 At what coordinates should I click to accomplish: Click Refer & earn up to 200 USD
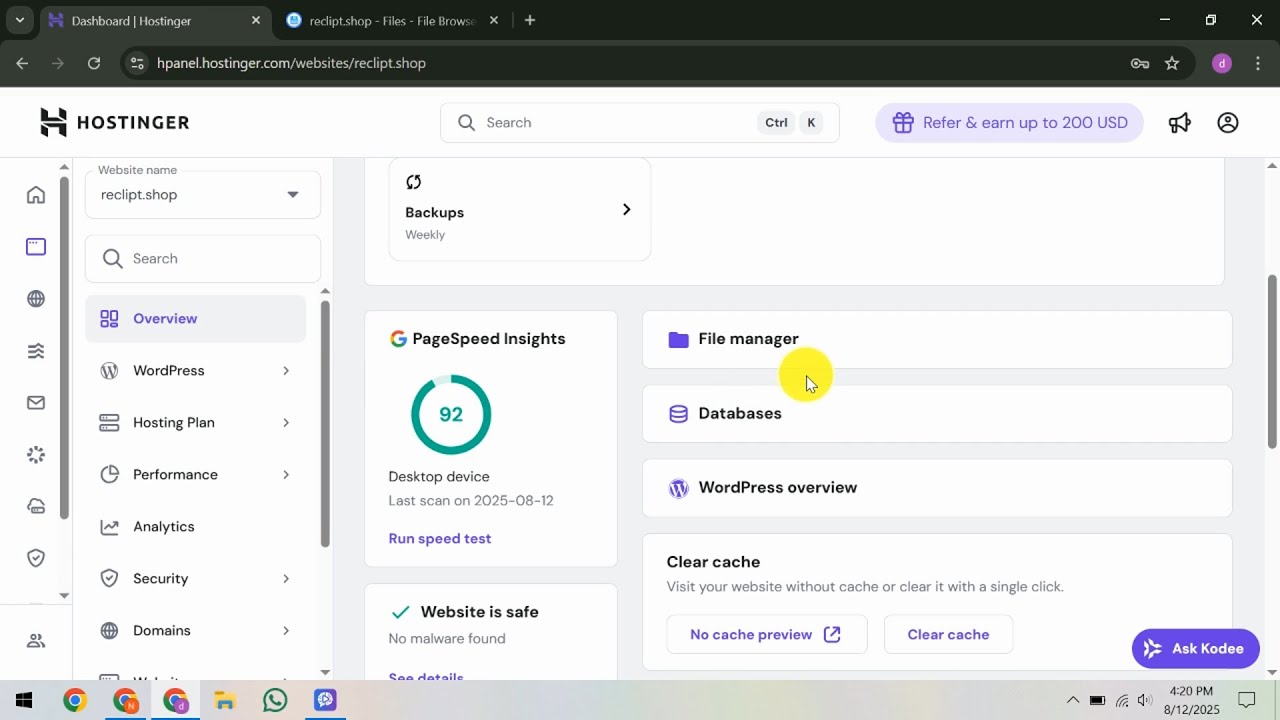pos(1009,122)
